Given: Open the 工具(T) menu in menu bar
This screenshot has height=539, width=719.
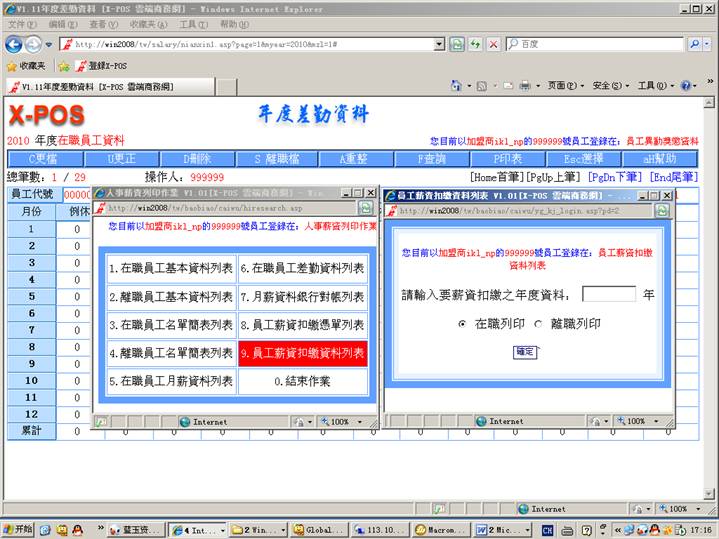Looking at the screenshot, I should pyautogui.click(x=193, y=24).
